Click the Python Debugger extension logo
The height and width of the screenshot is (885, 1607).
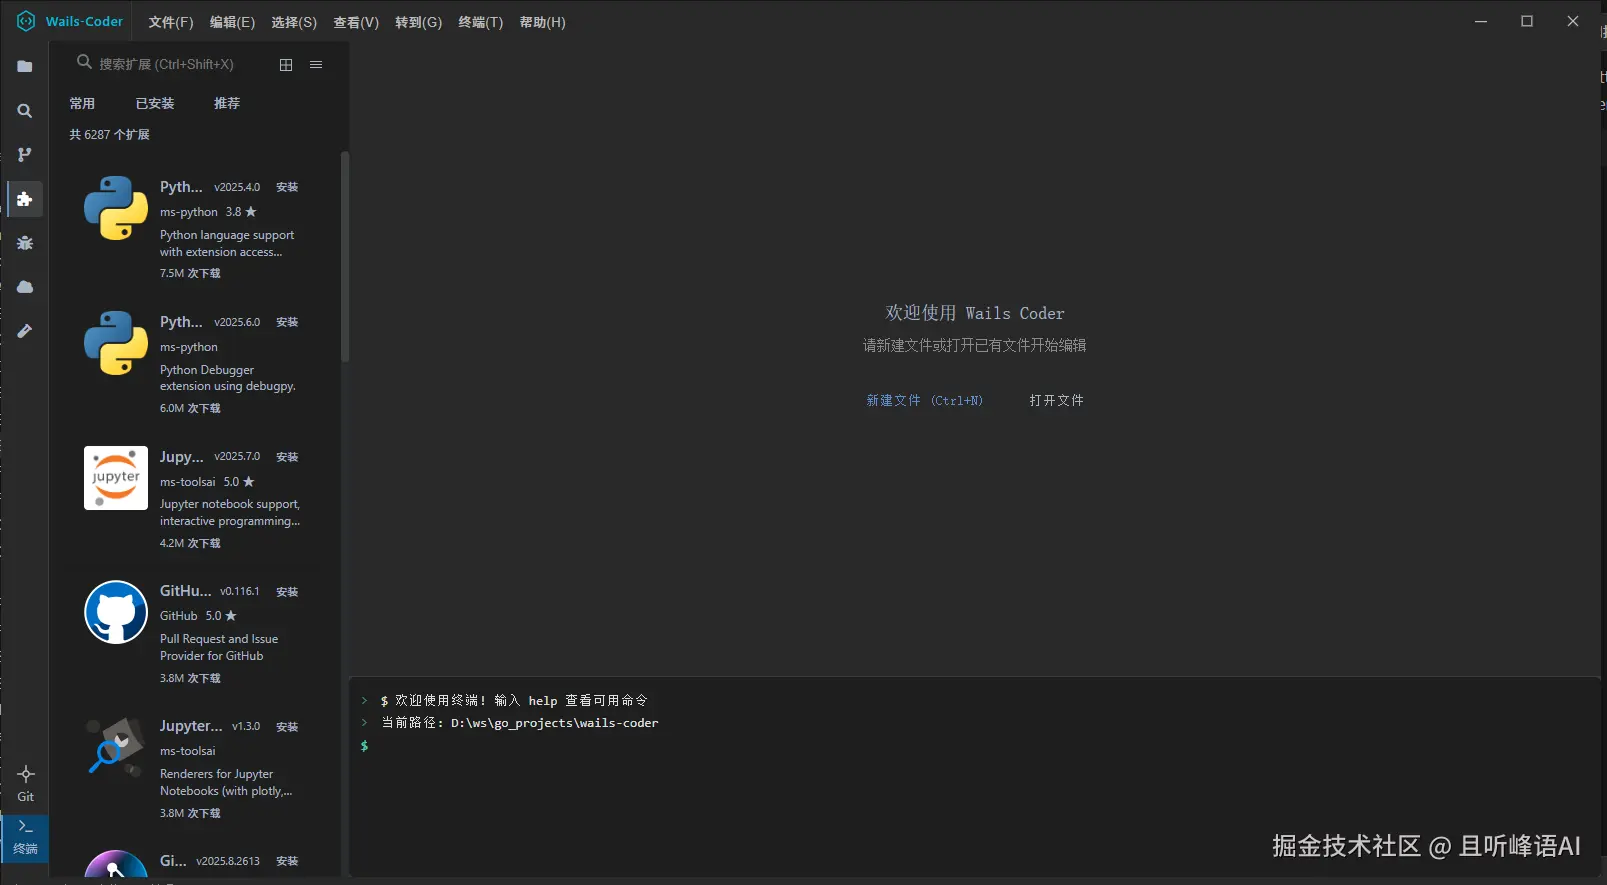(x=116, y=343)
